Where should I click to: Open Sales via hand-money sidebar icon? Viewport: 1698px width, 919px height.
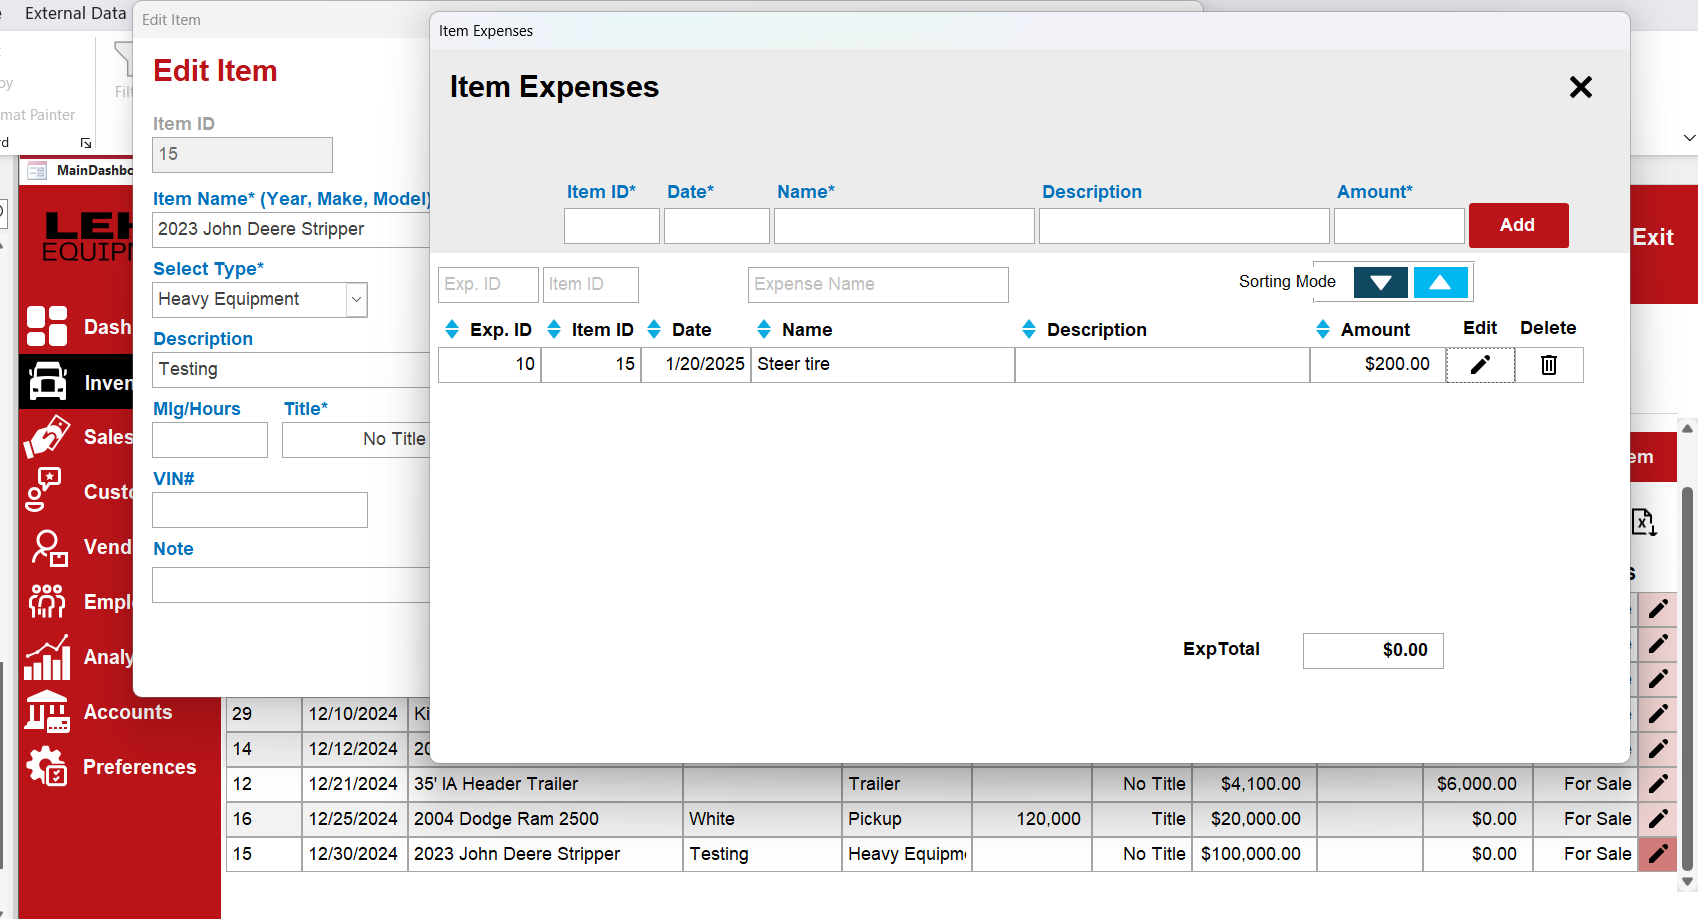click(47, 437)
